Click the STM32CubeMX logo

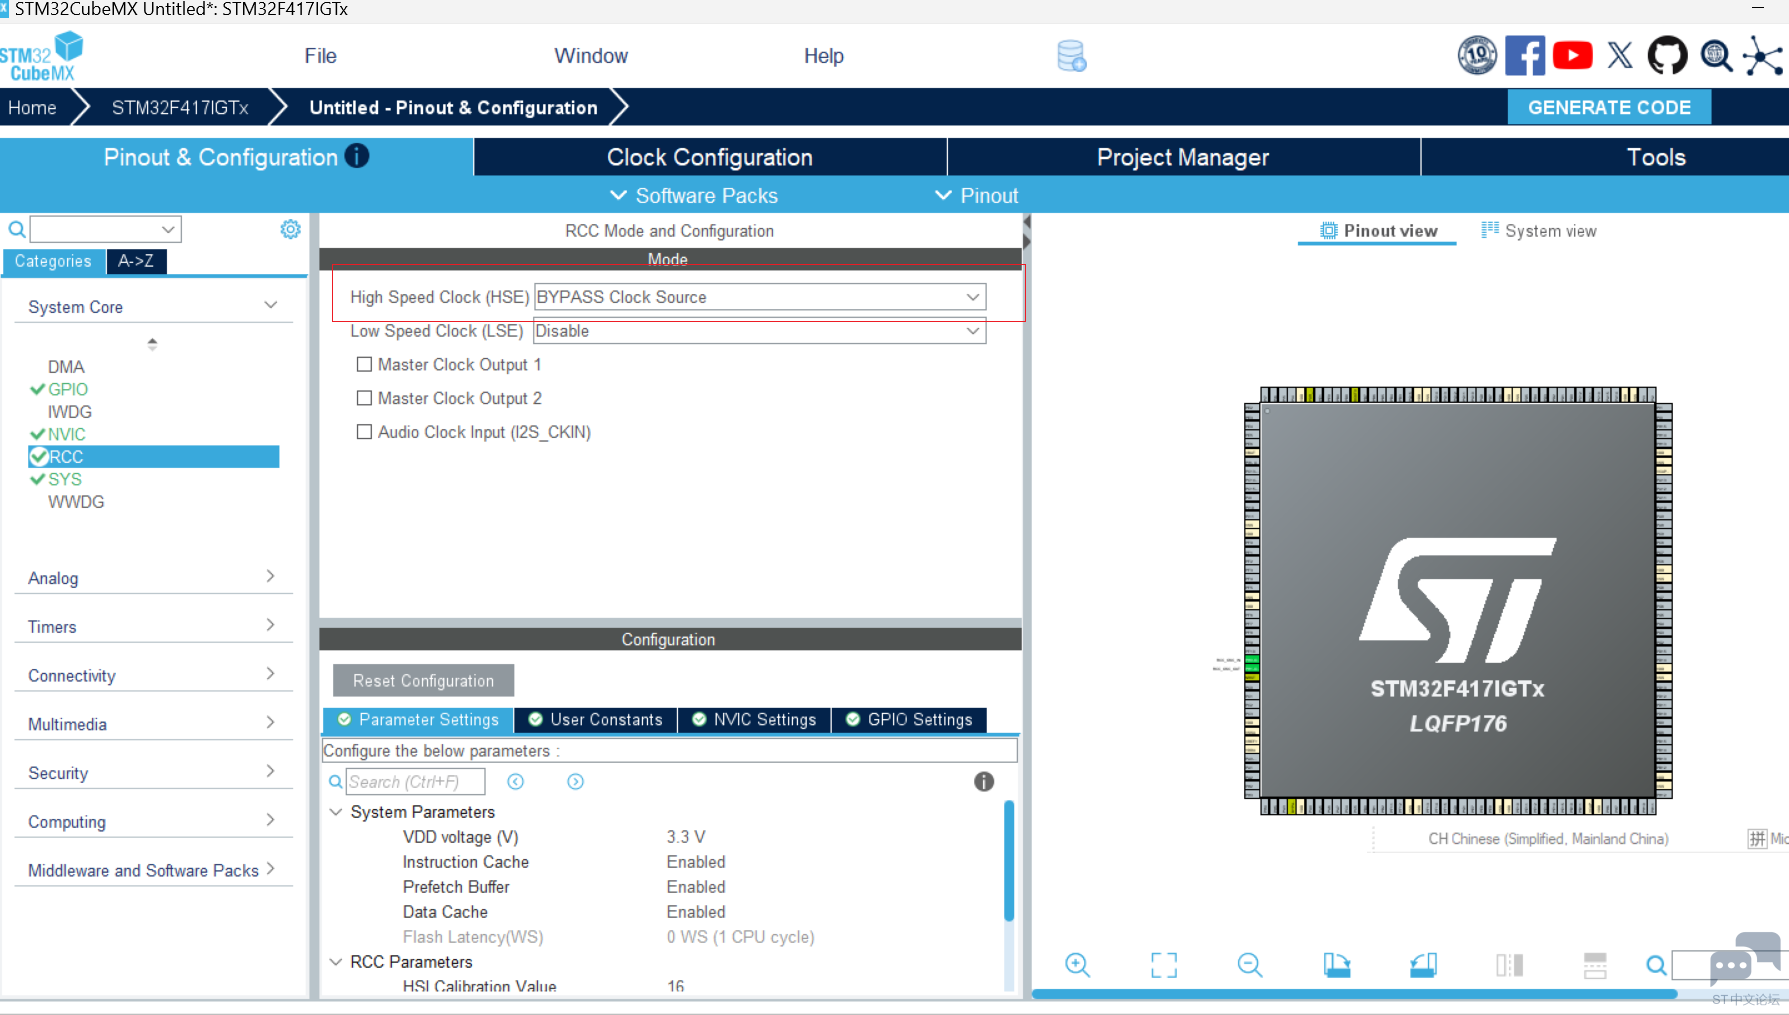41,56
